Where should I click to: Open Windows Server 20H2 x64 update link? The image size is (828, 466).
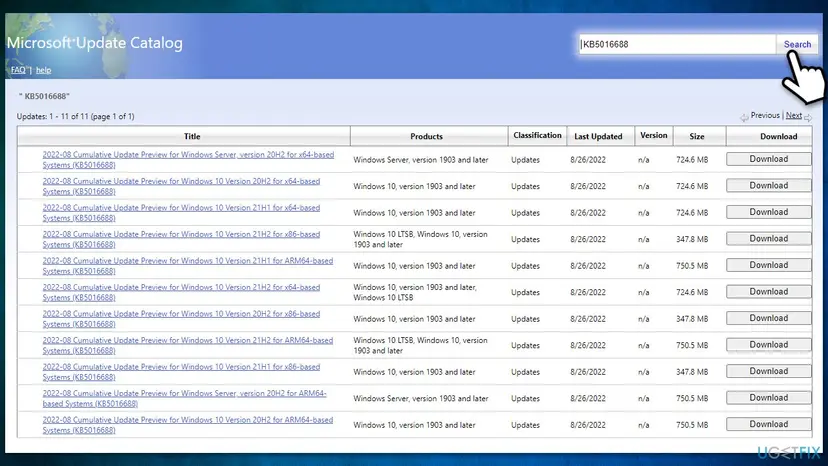188,160
